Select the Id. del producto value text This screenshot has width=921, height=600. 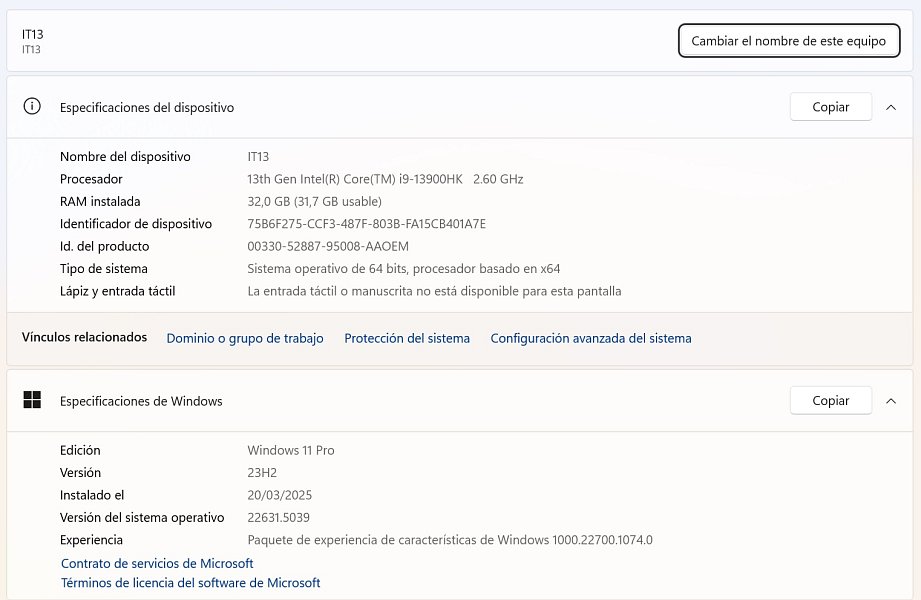tap(328, 246)
